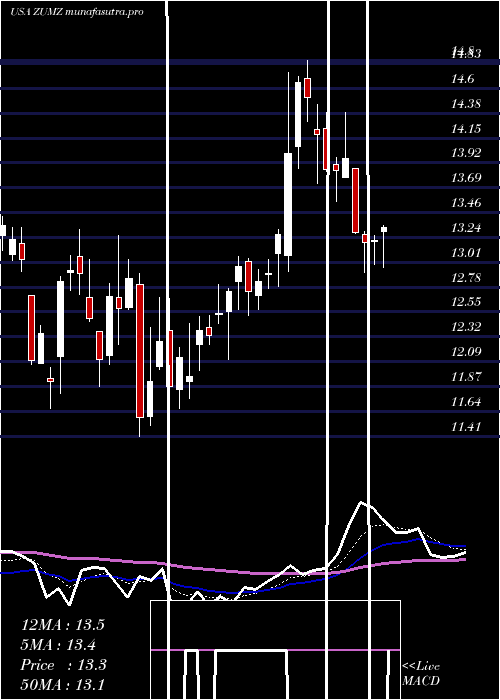Click the long red candlestick bottoming near 11.64
The width and height of the screenshot is (500, 700).
[x=140, y=350]
